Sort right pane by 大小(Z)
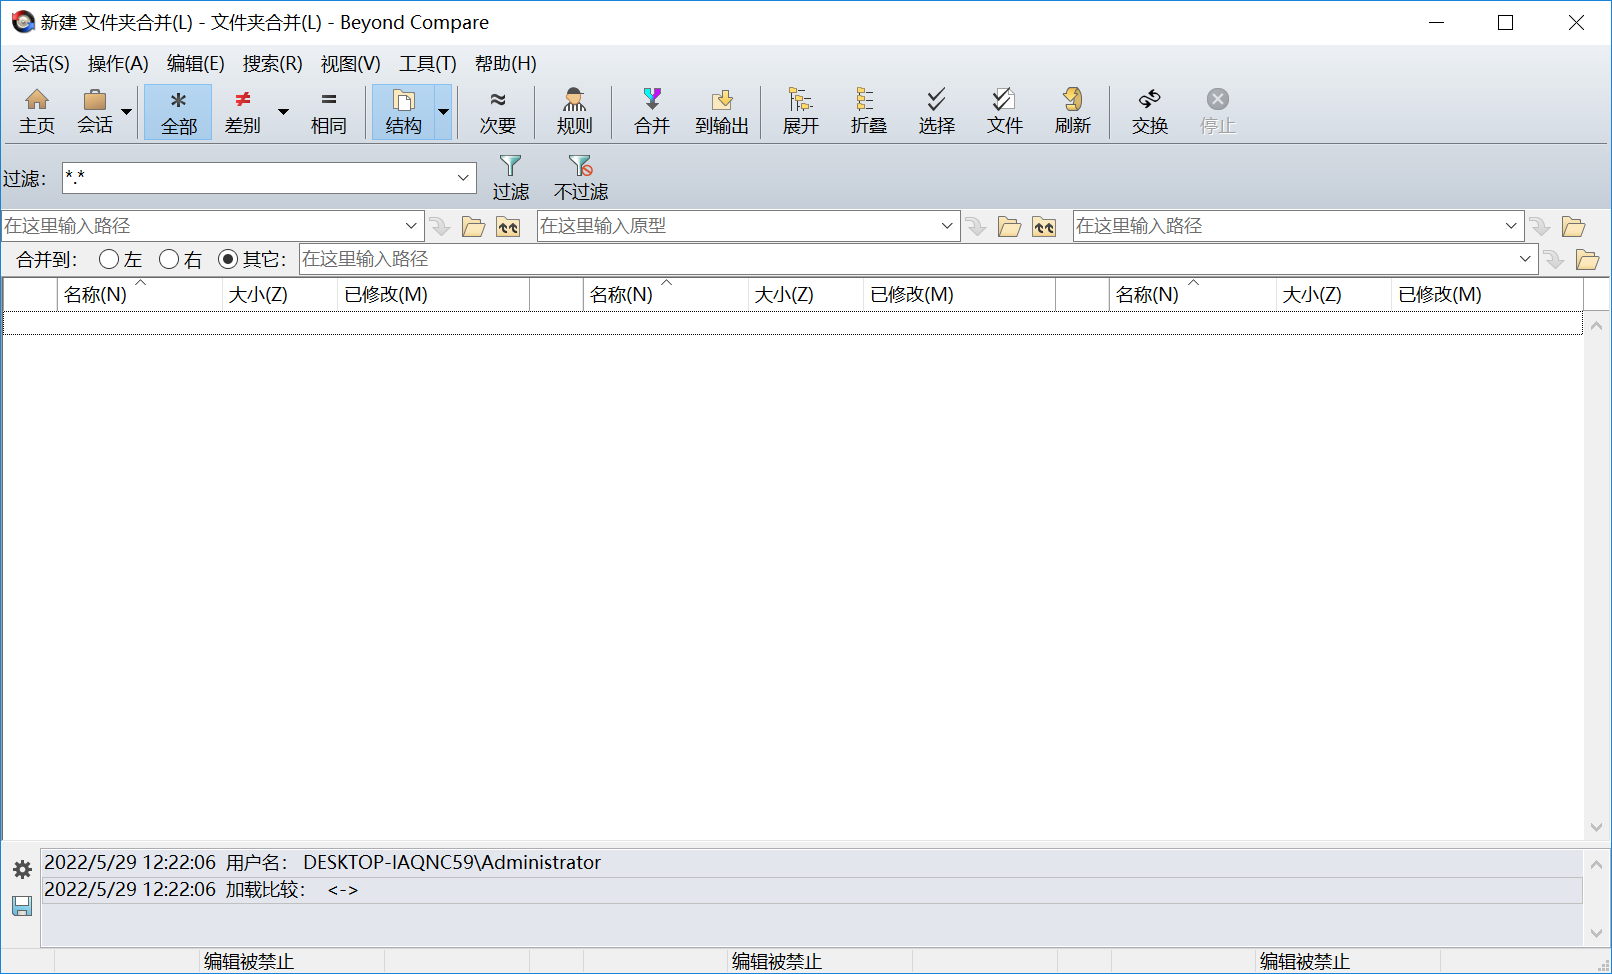This screenshot has height=974, width=1612. click(1334, 295)
